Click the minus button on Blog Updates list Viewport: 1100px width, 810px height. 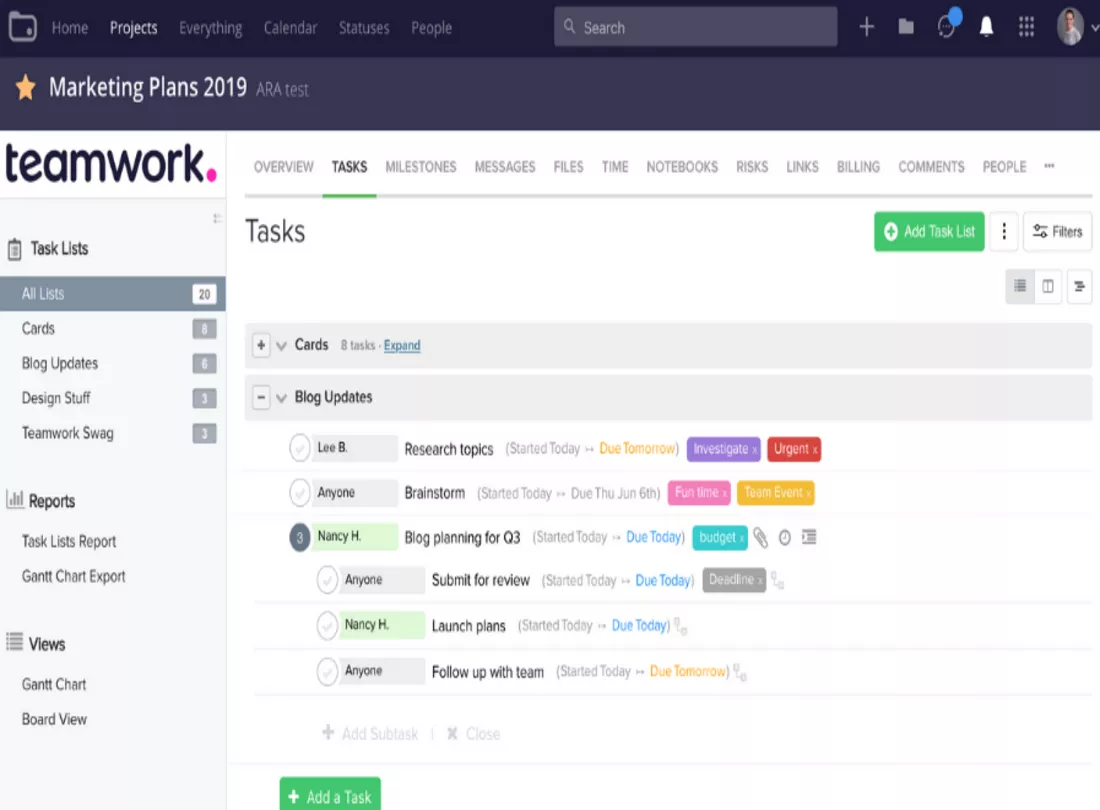click(261, 398)
